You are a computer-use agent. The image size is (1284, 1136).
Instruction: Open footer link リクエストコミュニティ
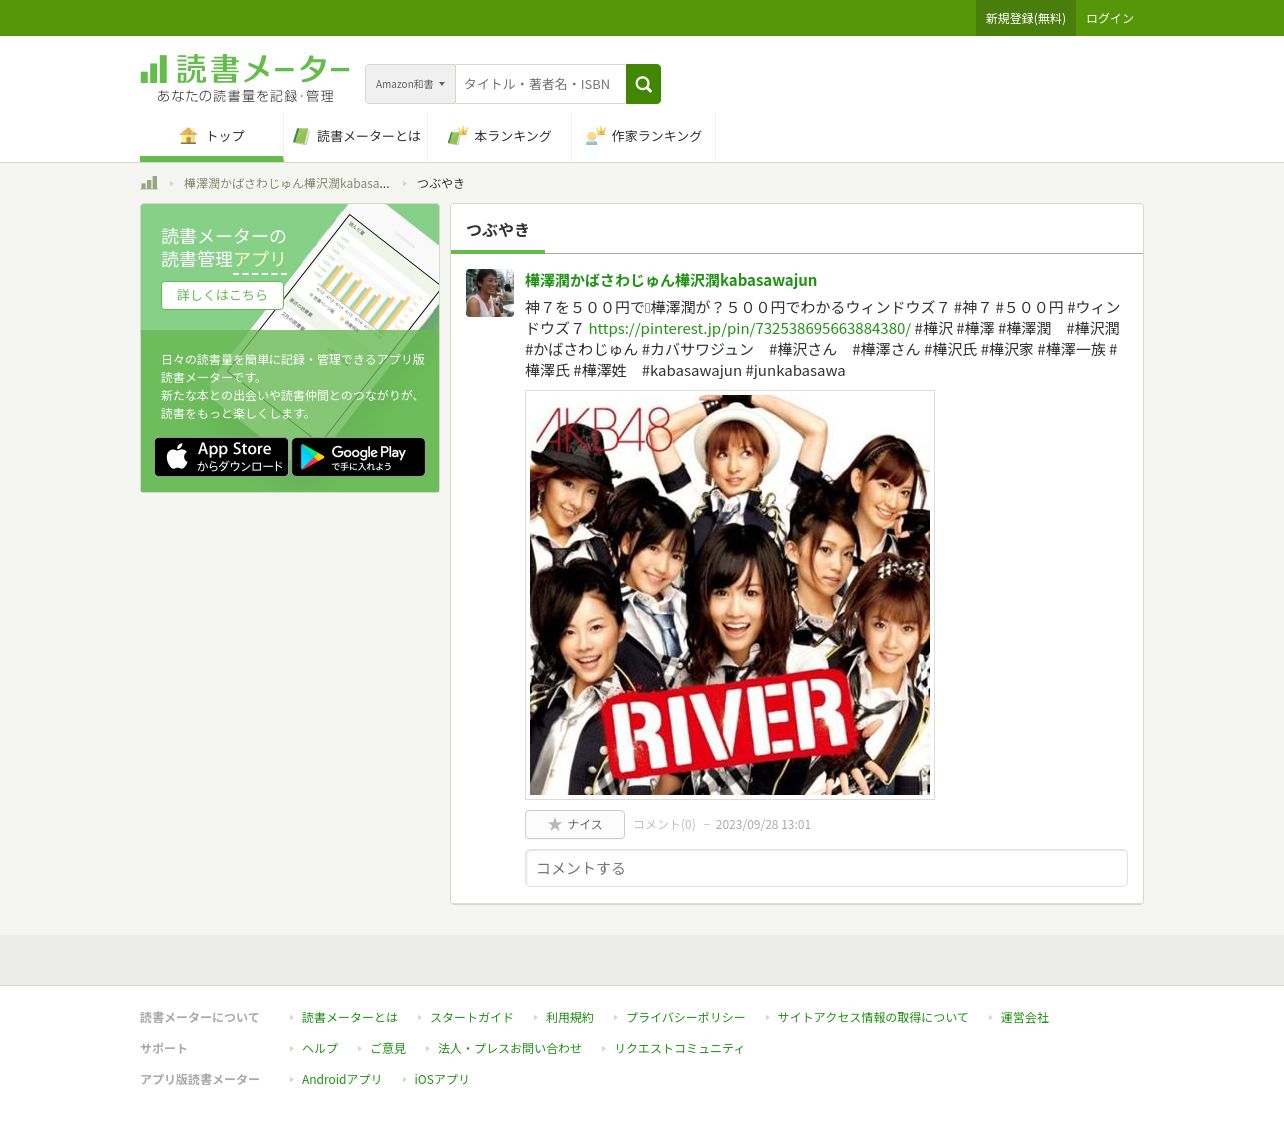point(679,1048)
